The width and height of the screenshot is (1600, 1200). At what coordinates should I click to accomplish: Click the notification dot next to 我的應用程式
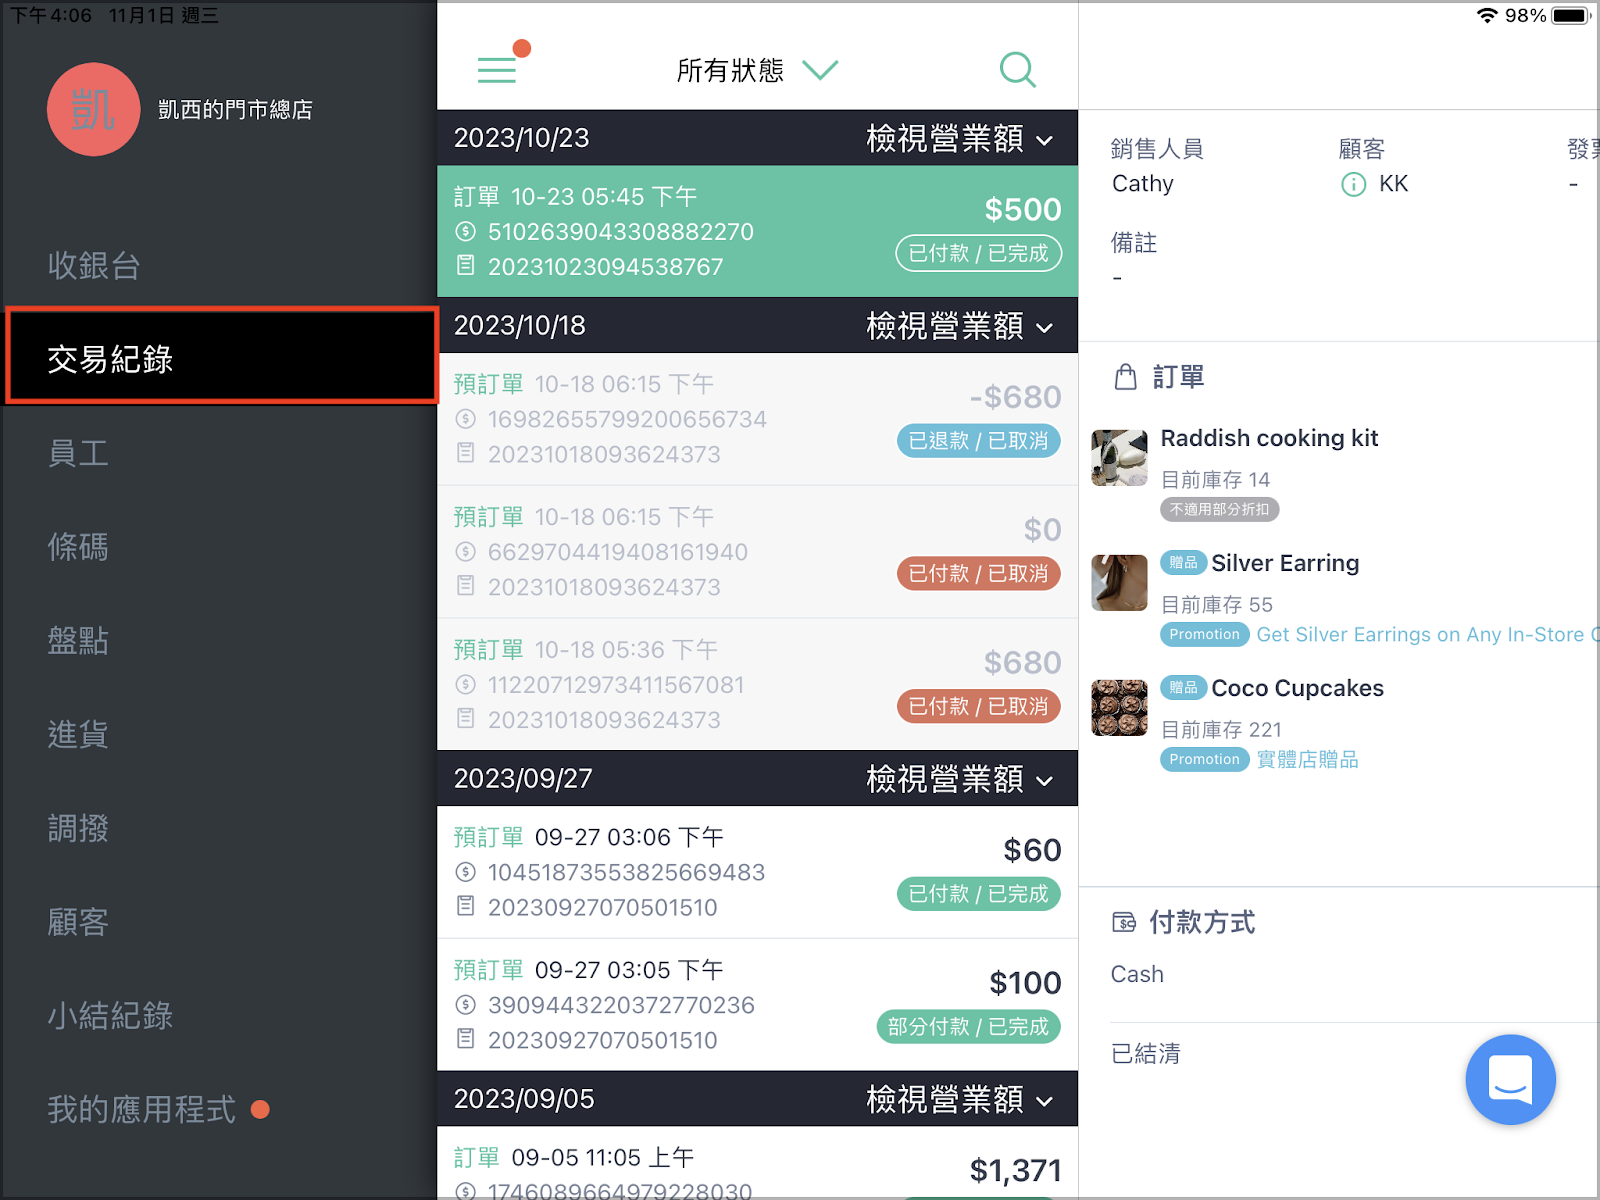coord(260,1109)
